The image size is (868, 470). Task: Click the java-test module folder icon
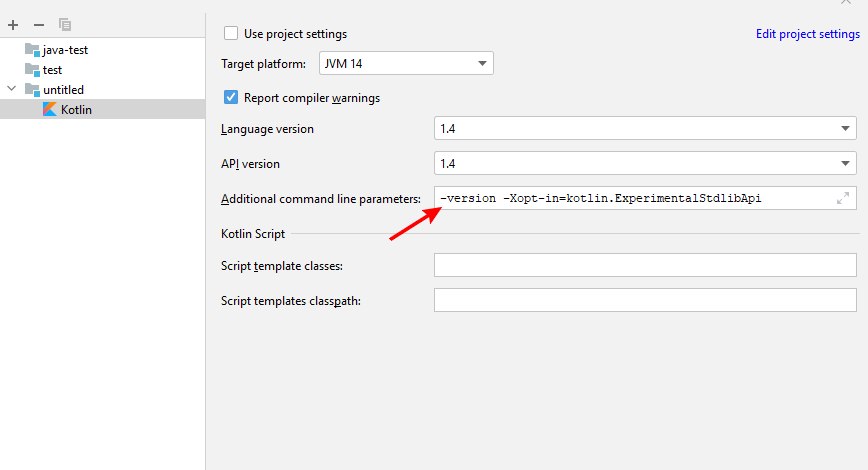pos(32,50)
